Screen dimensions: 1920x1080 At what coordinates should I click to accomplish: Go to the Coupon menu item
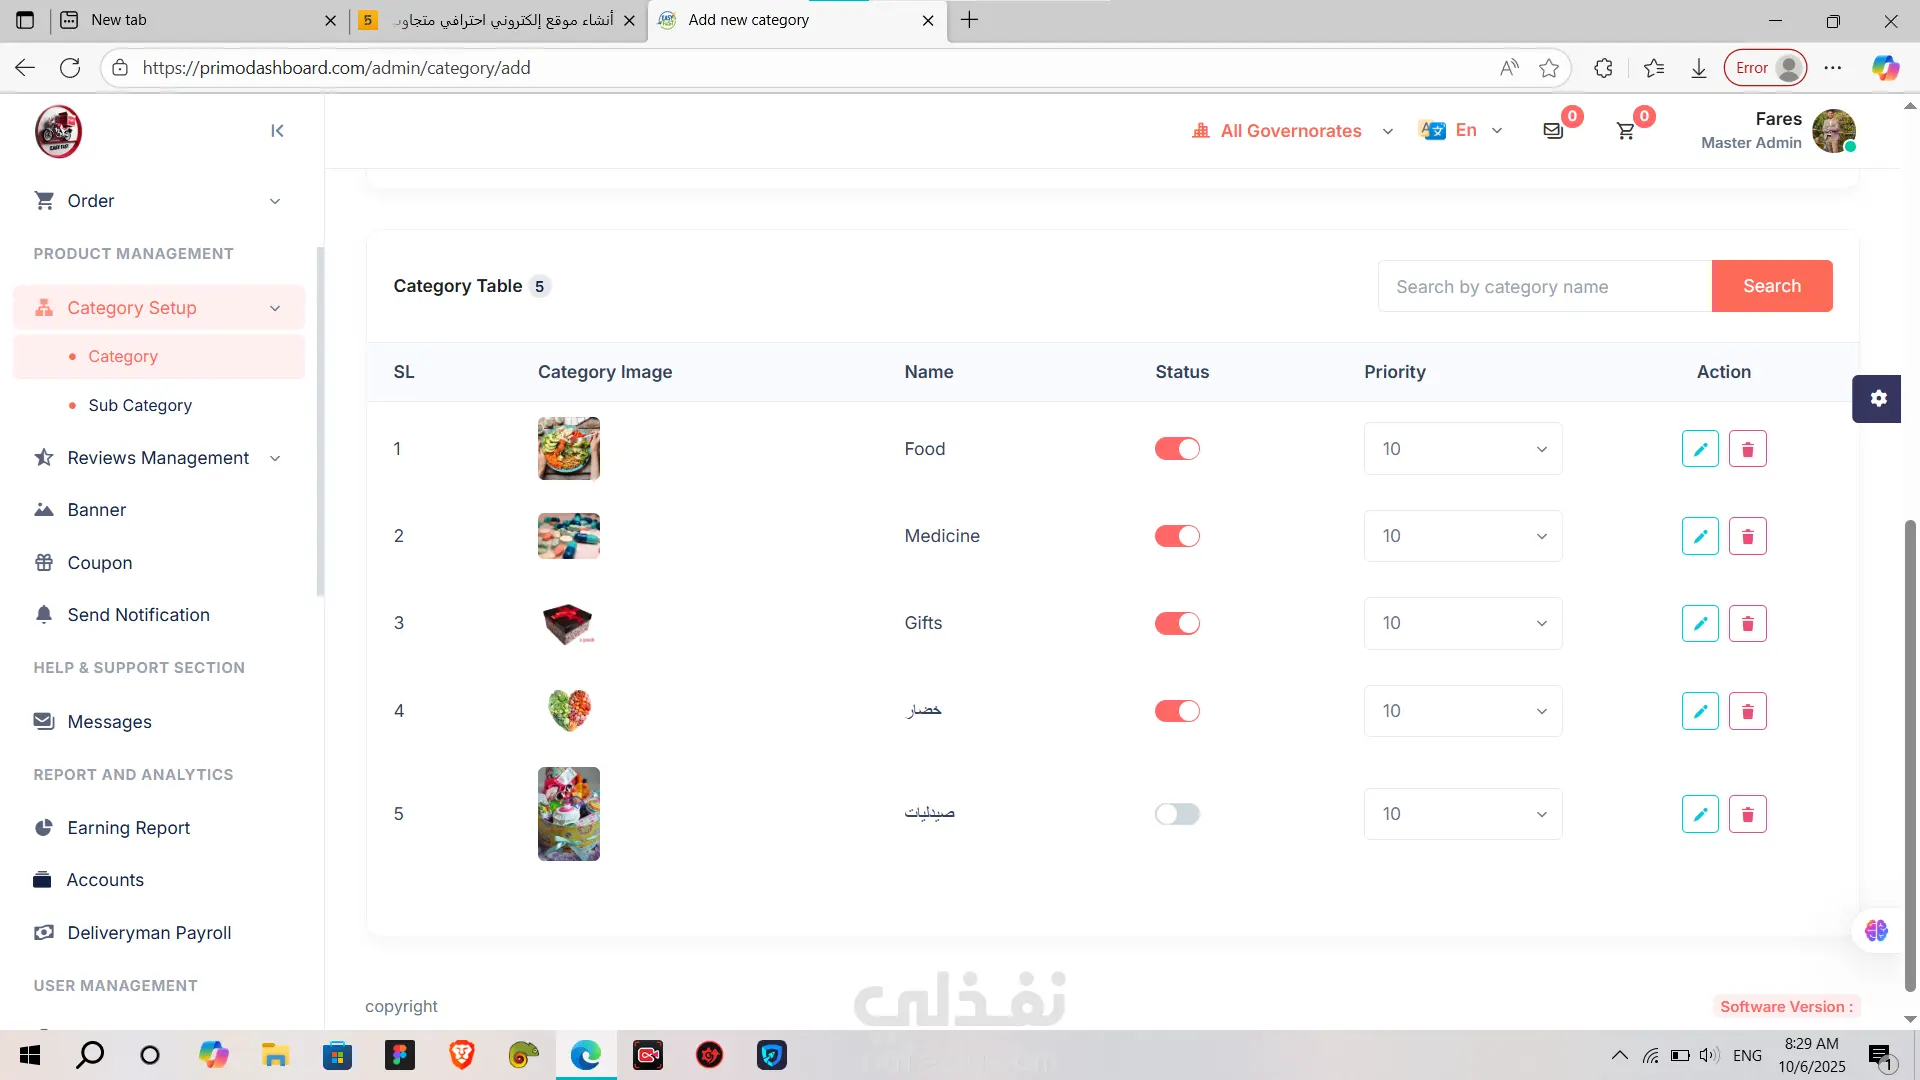100,563
